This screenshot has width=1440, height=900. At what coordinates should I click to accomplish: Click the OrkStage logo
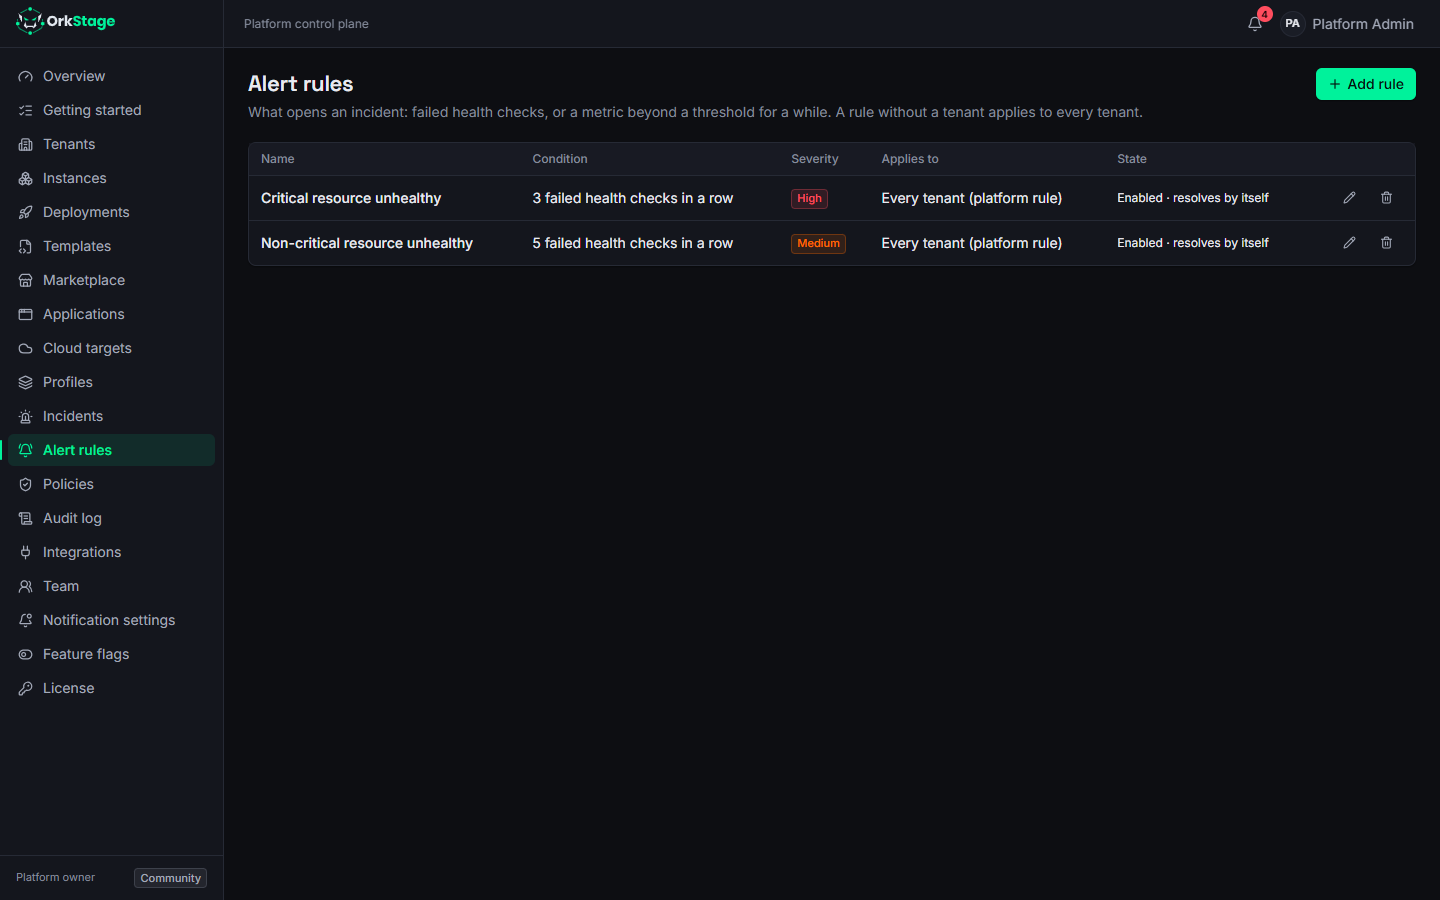point(66,21)
